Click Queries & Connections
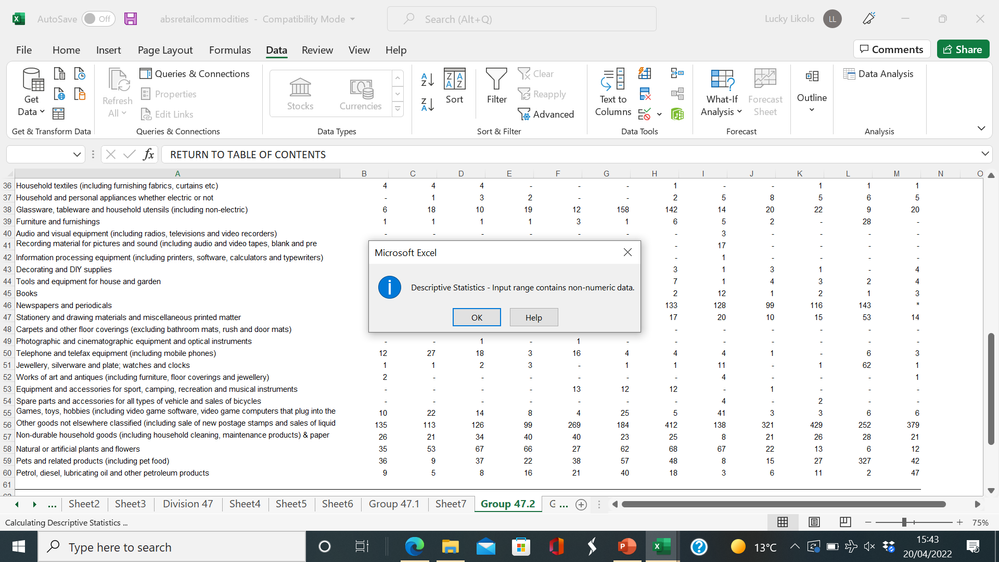The width and height of the screenshot is (999, 562). coord(194,74)
